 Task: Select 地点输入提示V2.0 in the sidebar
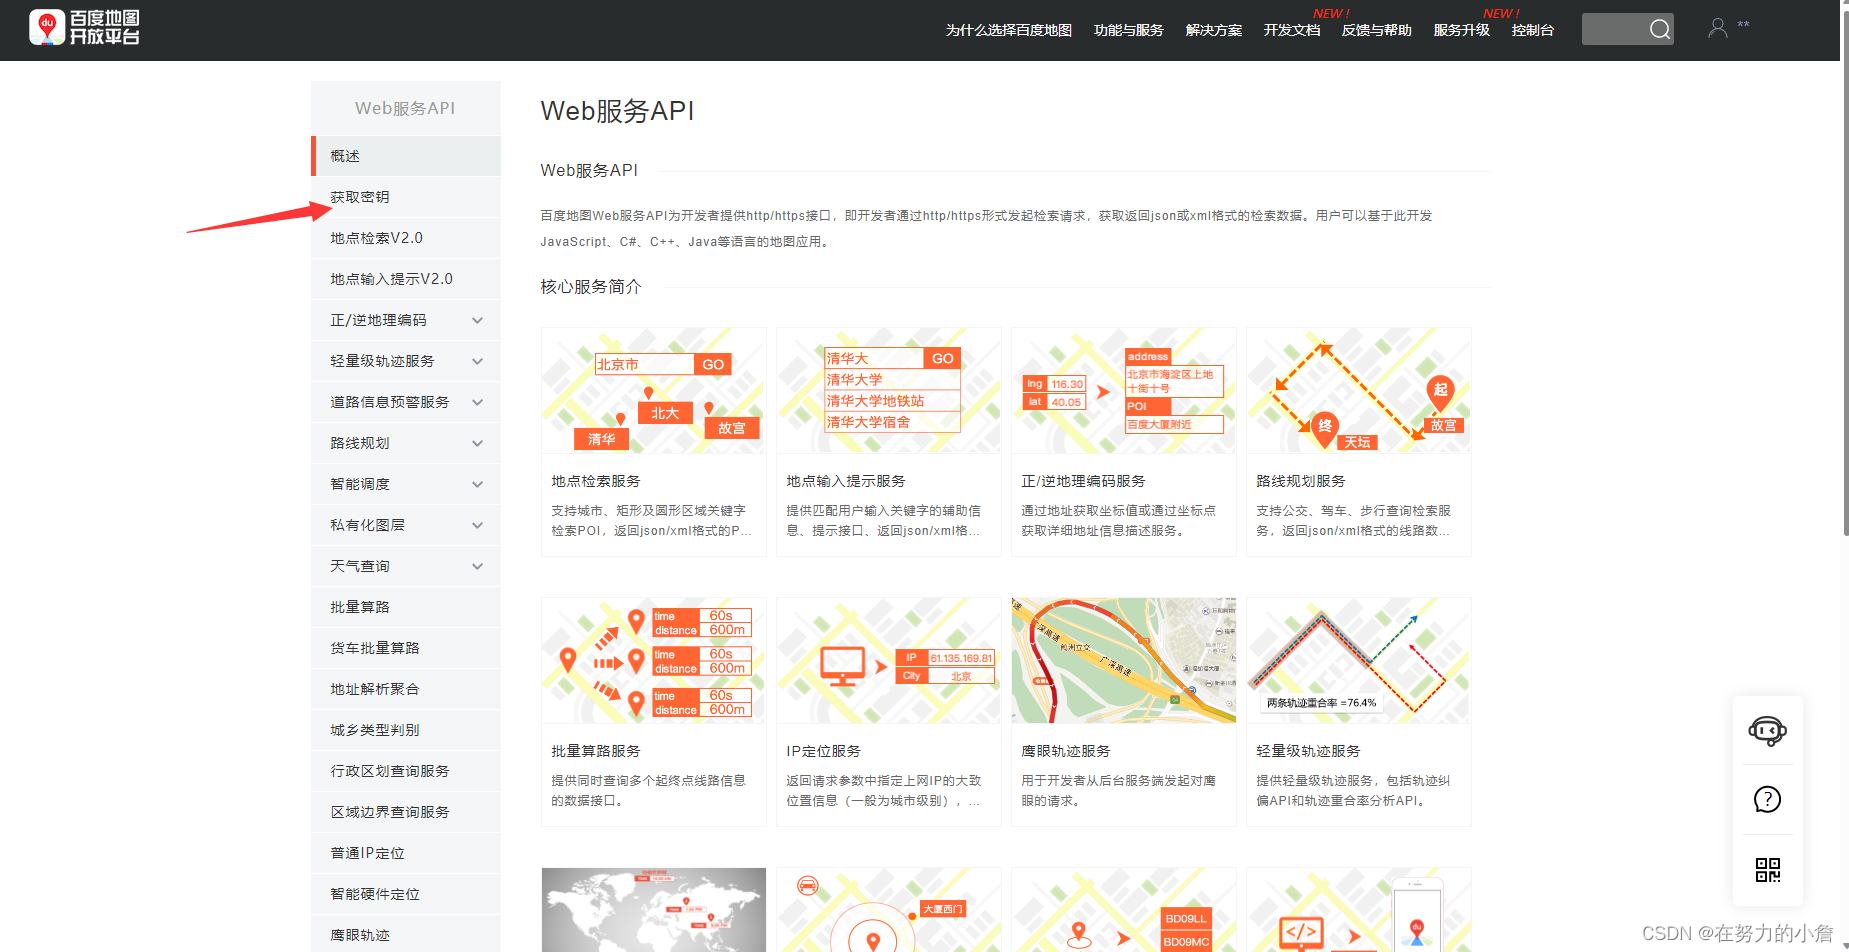(406, 279)
